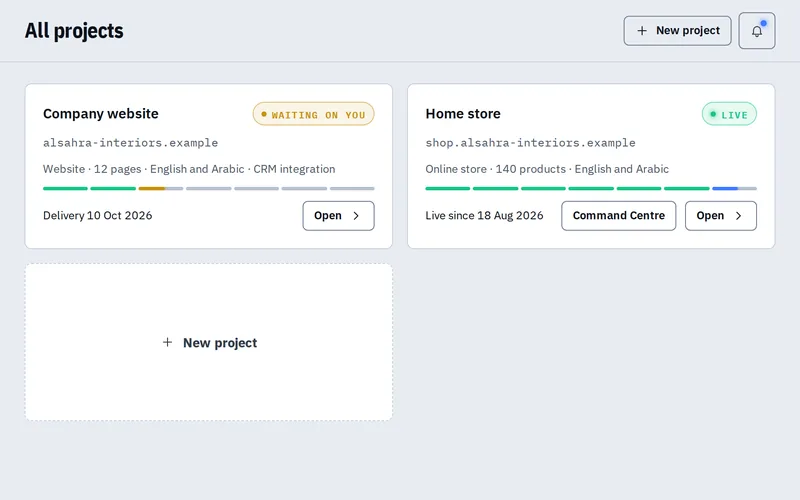Open the Home store project
The height and width of the screenshot is (500, 800).
[x=720, y=215]
